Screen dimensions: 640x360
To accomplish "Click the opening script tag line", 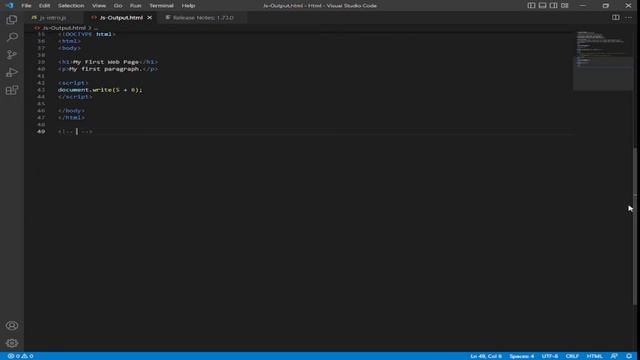I will click(x=73, y=83).
